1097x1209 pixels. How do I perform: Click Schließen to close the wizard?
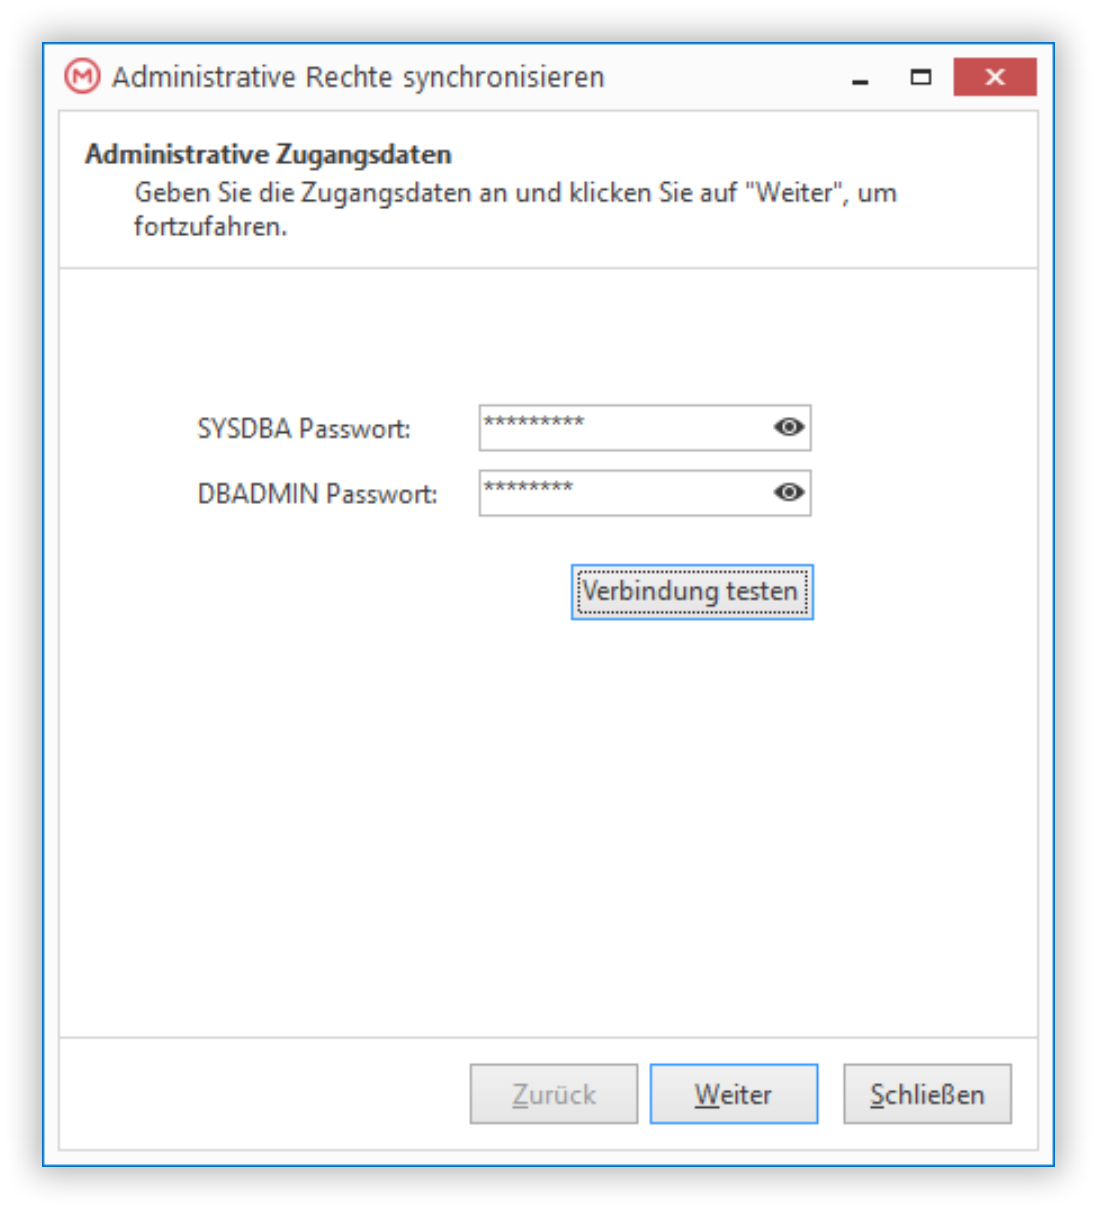point(927,1094)
